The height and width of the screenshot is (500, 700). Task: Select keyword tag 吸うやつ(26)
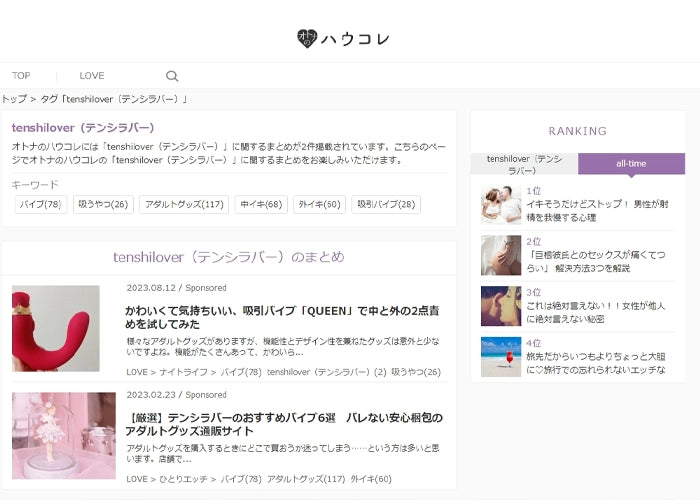[103, 204]
